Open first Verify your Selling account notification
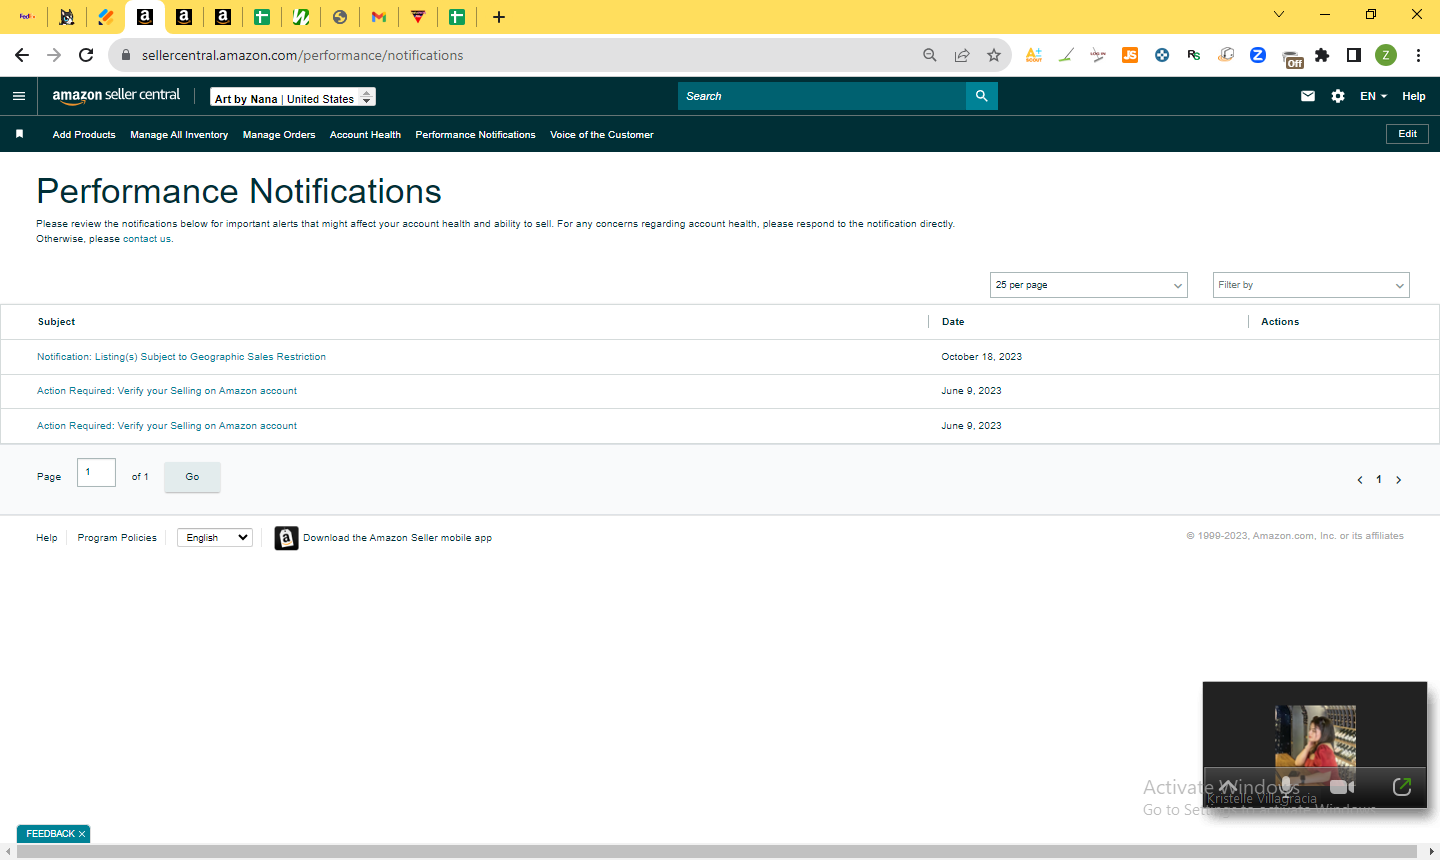The height and width of the screenshot is (860, 1440). pos(167,391)
